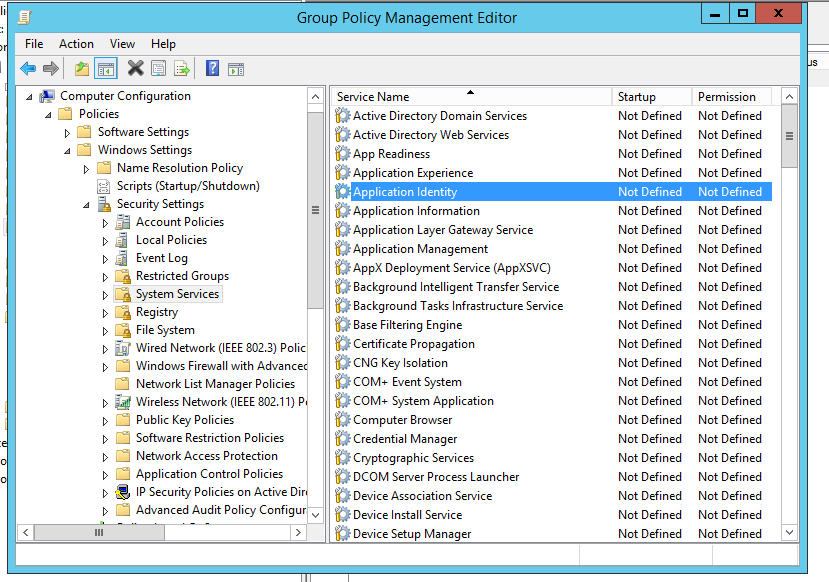The width and height of the screenshot is (829, 582).
Task: Click the gear icon beside App Readiness
Action: click(343, 154)
